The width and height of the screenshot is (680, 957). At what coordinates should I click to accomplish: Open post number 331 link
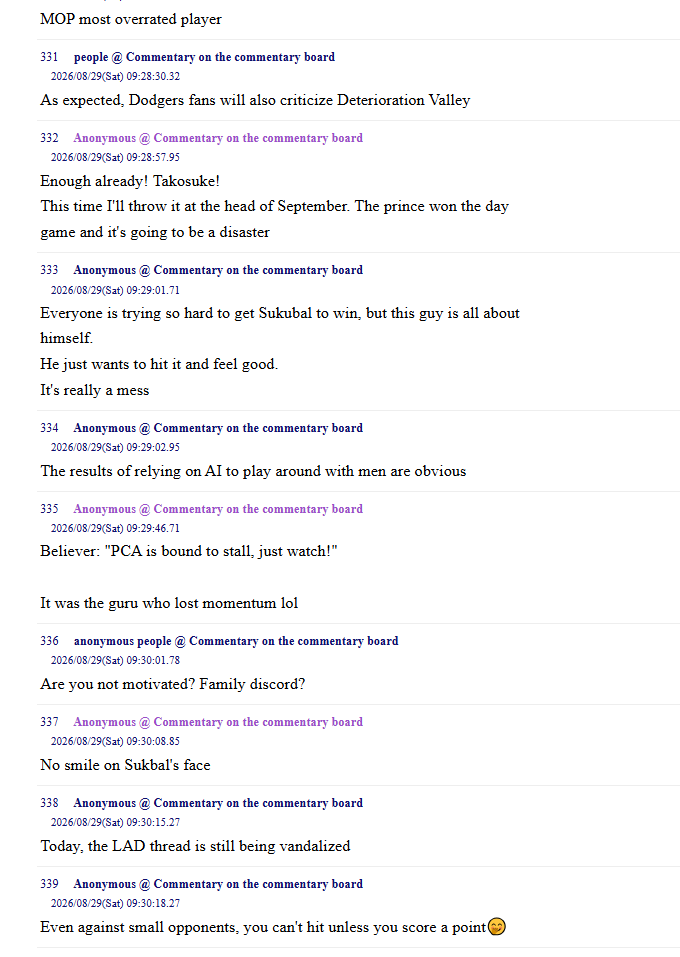click(x=49, y=57)
